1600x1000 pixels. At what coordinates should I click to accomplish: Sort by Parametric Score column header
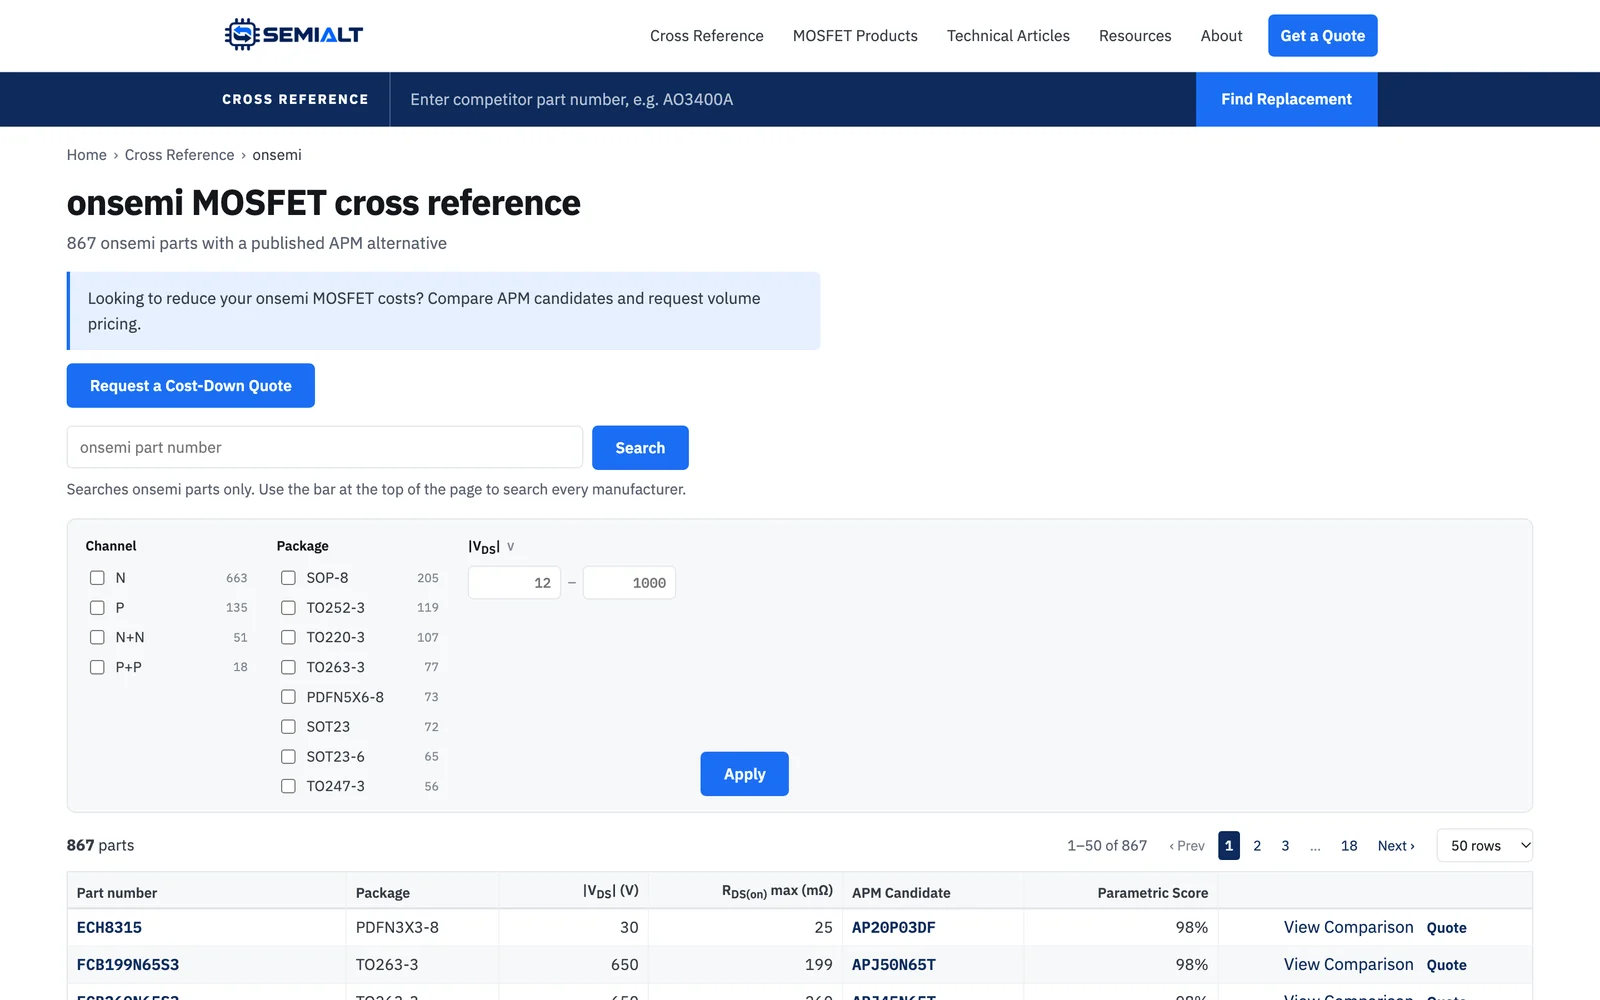[x=1152, y=893]
